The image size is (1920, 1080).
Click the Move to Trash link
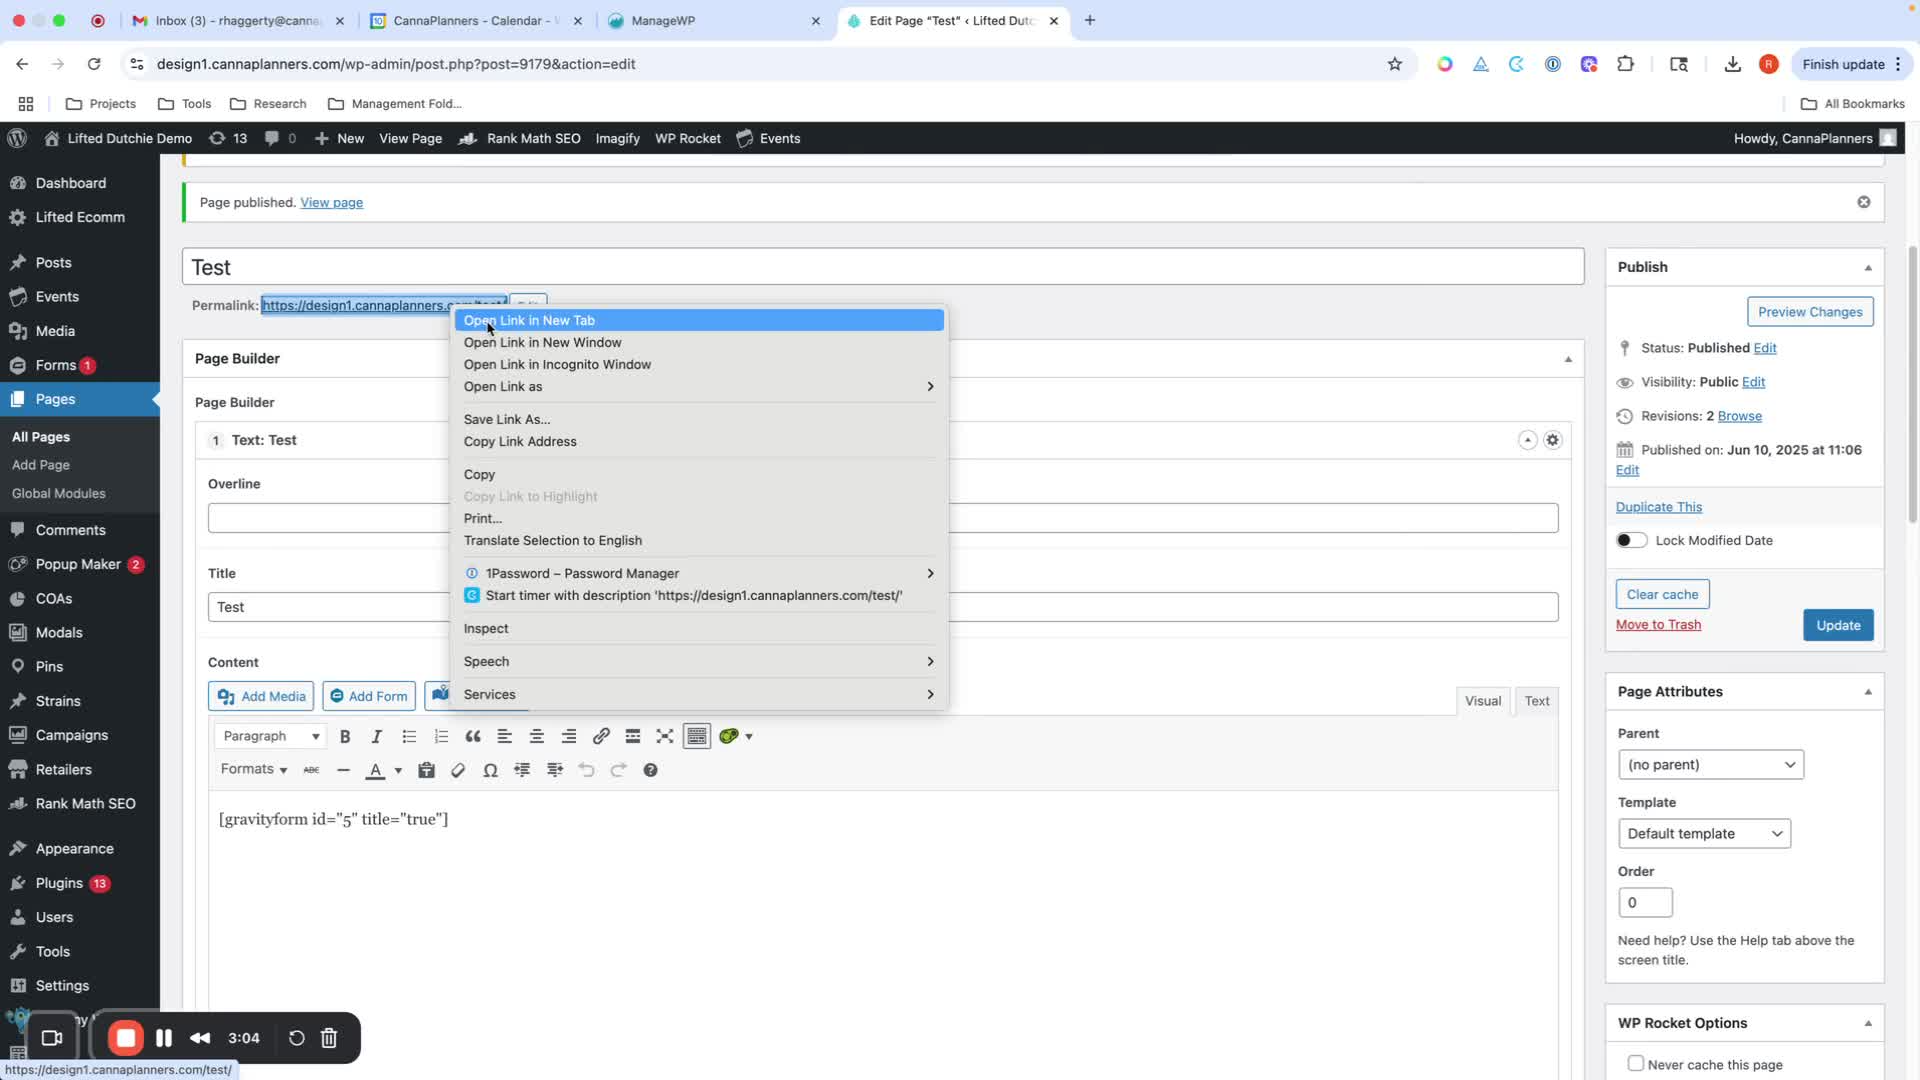point(1658,625)
